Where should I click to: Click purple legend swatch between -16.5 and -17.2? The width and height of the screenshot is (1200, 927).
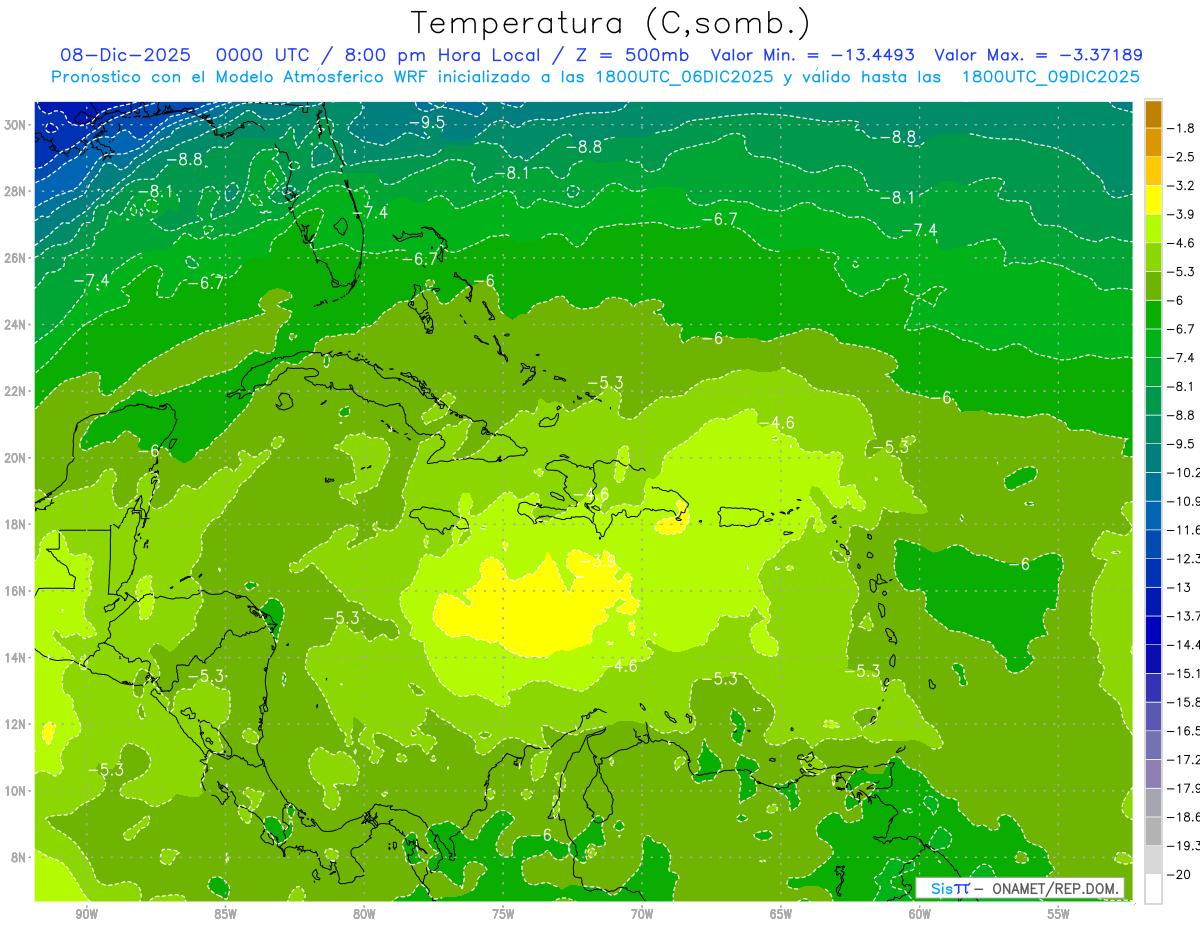pos(1153,745)
